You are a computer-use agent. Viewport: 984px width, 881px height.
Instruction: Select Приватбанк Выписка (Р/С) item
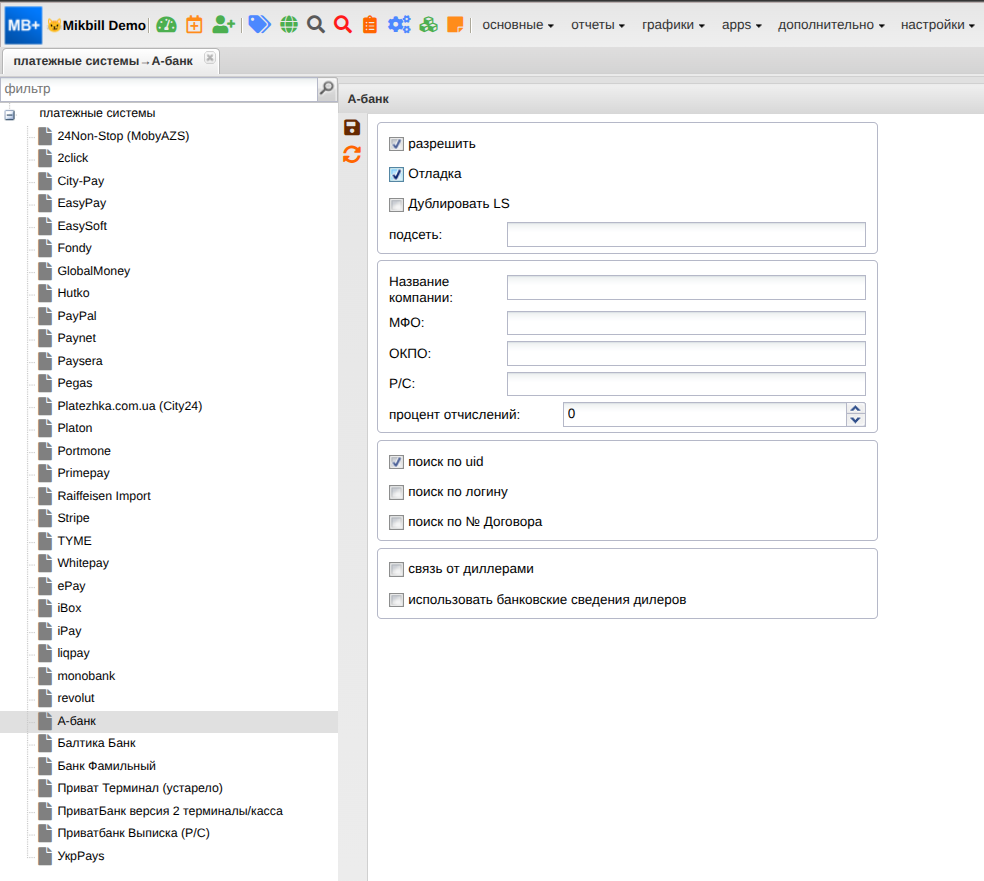[x=134, y=833]
